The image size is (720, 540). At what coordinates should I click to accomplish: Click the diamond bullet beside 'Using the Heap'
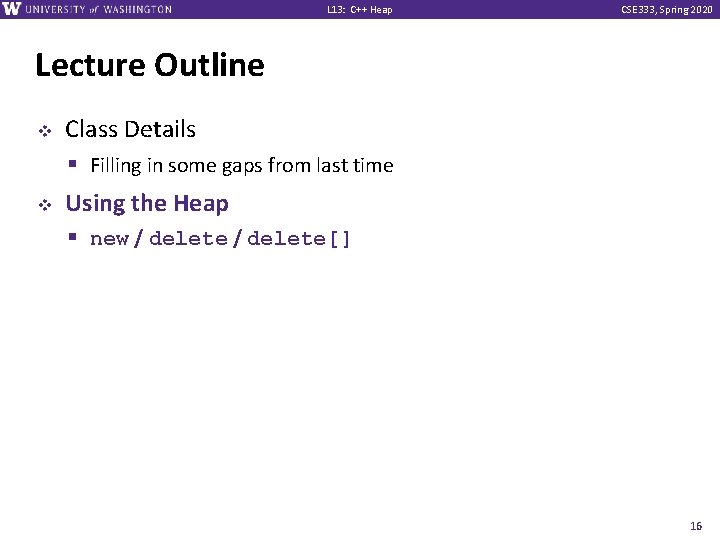pos(45,205)
